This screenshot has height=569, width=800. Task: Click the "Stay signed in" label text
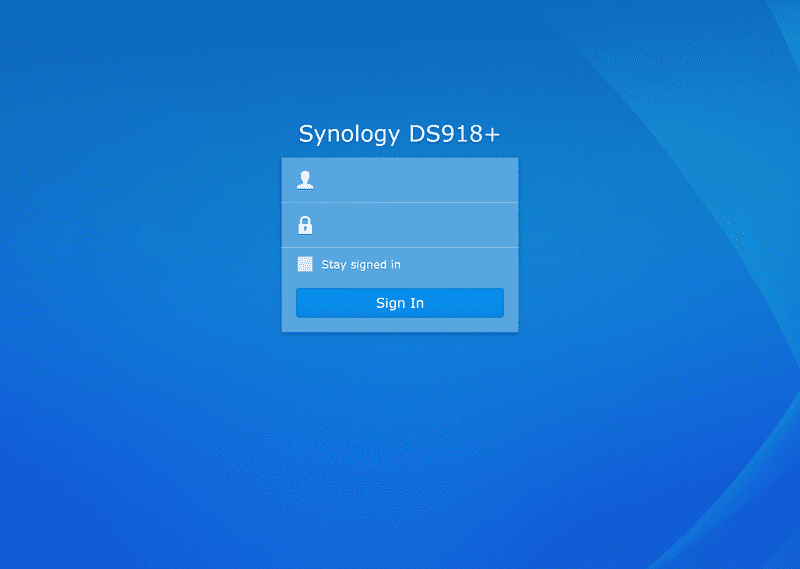click(x=361, y=264)
